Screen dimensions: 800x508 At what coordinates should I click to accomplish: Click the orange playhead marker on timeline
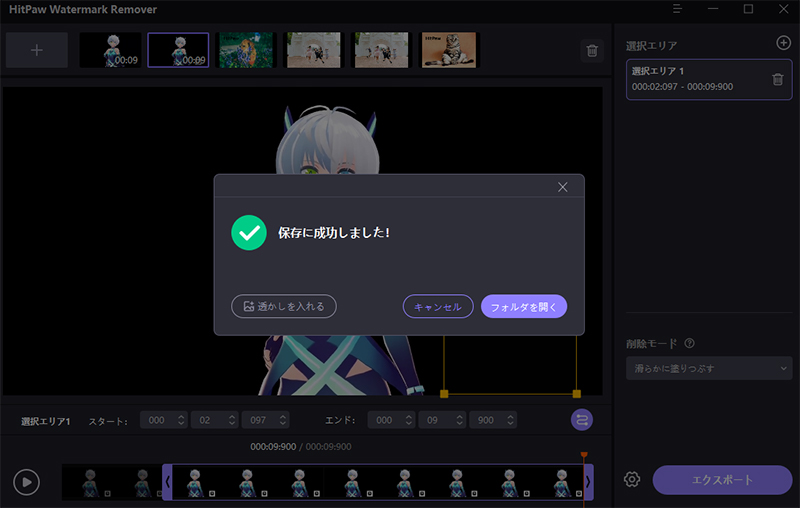coord(584,454)
